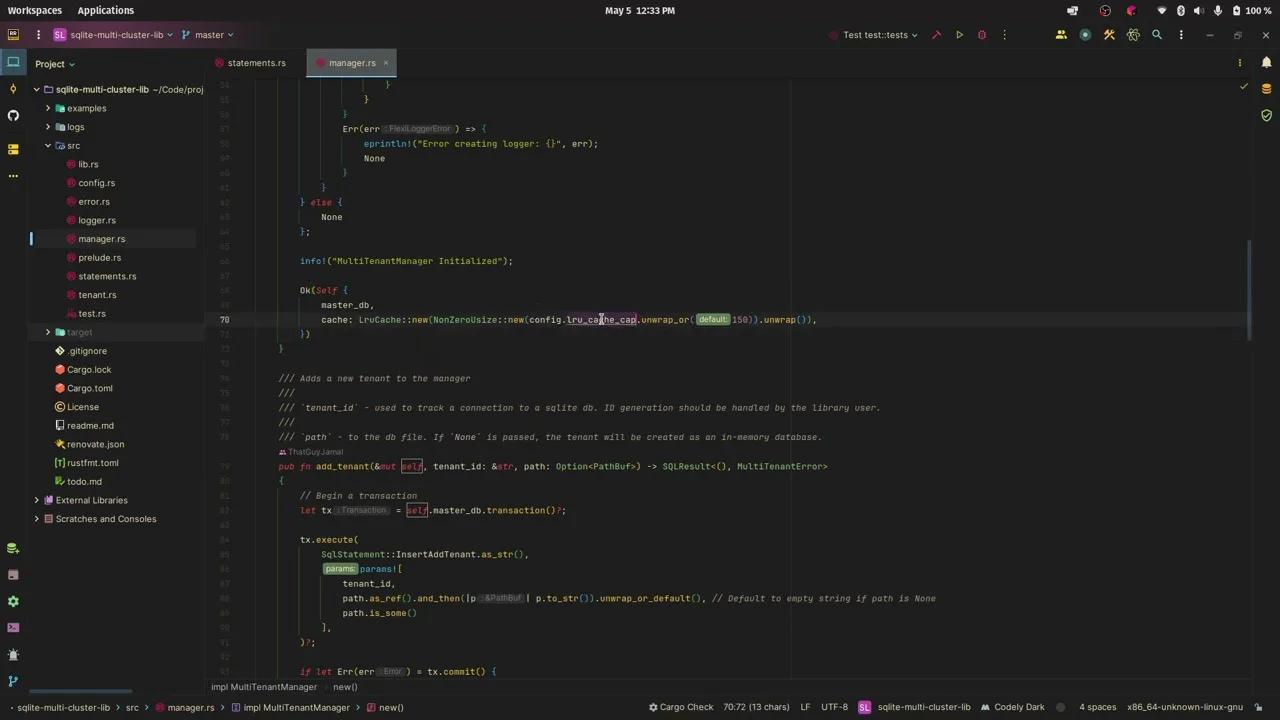Open IDE Settings via the wrench icon

click(1109, 34)
